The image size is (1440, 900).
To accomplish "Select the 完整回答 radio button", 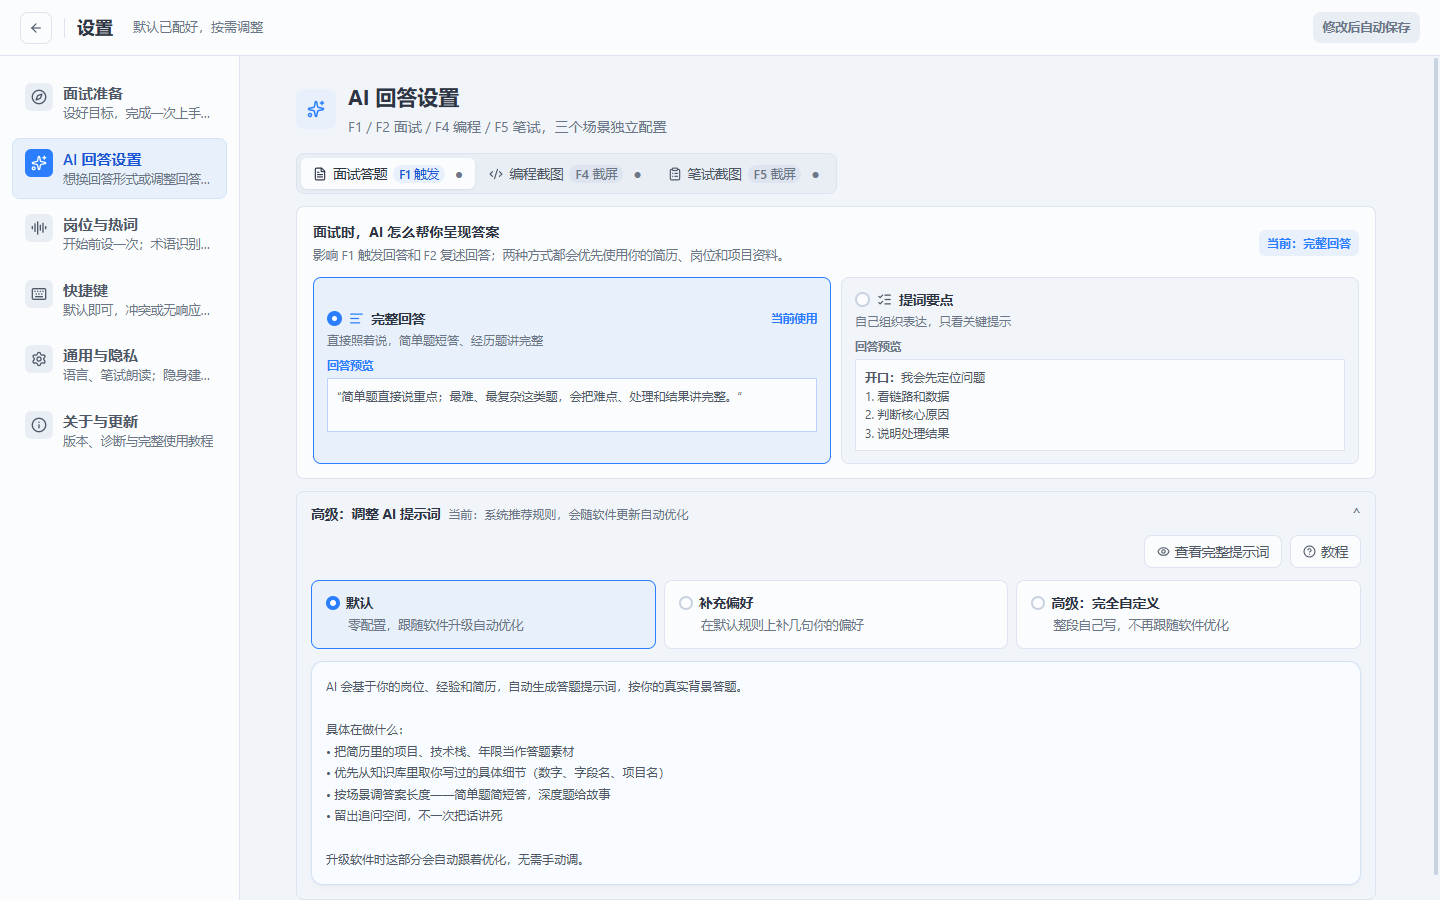I will pyautogui.click(x=335, y=319).
